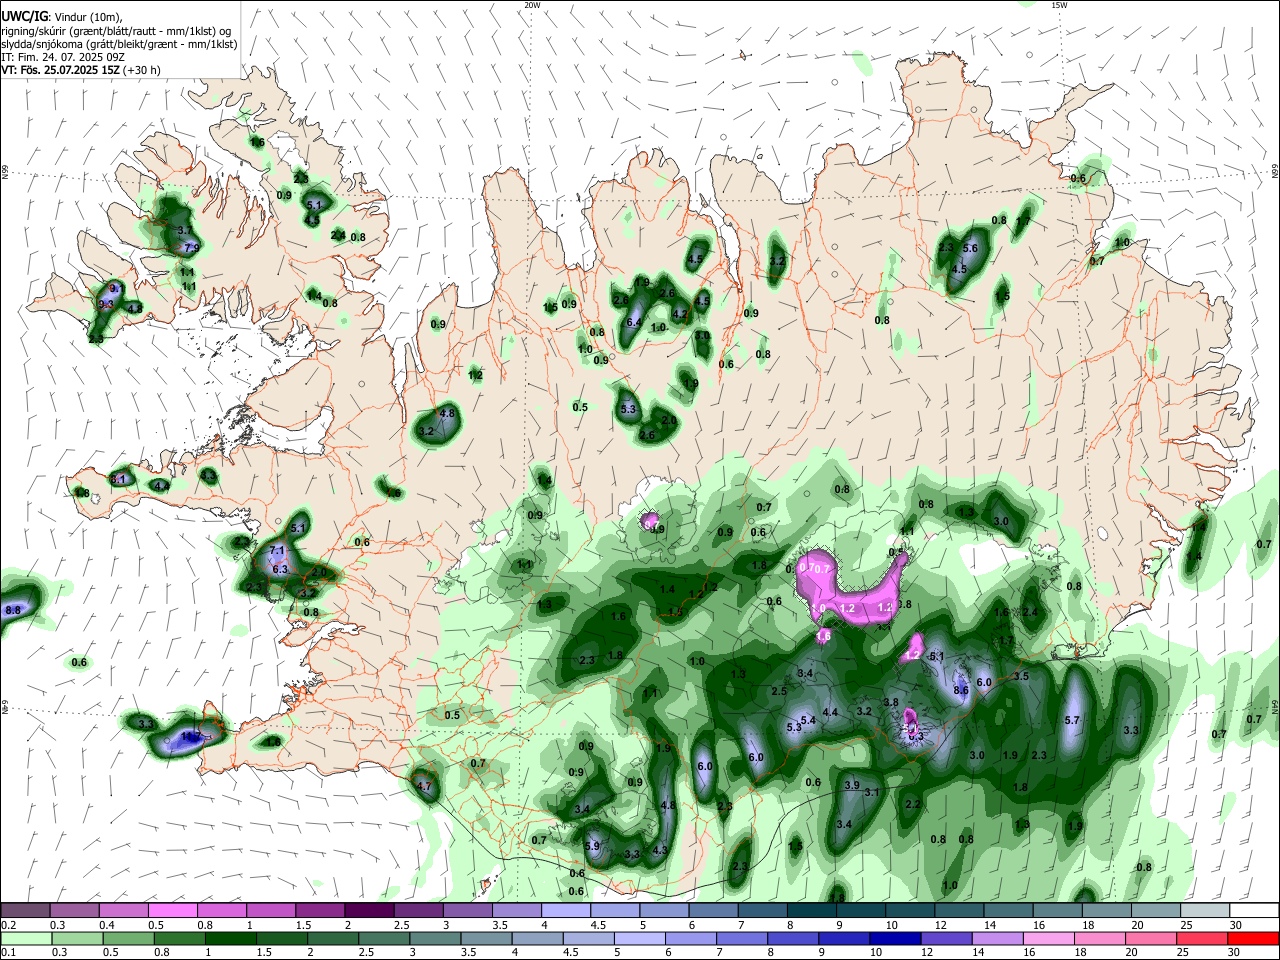The width and height of the screenshot is (1280, 960).
Task: Click the 5.4 precipitation value
Action: tap(808, 719)
